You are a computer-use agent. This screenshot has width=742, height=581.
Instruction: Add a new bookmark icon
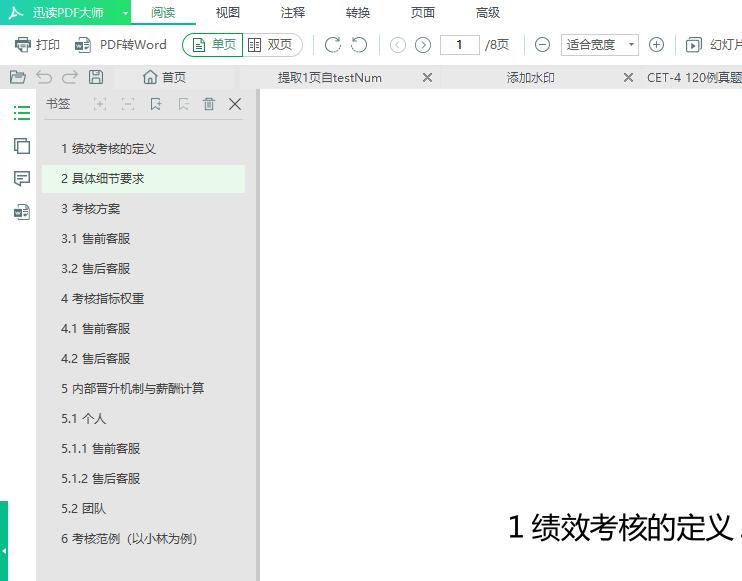pyautogui.click(x=156, y=104)
